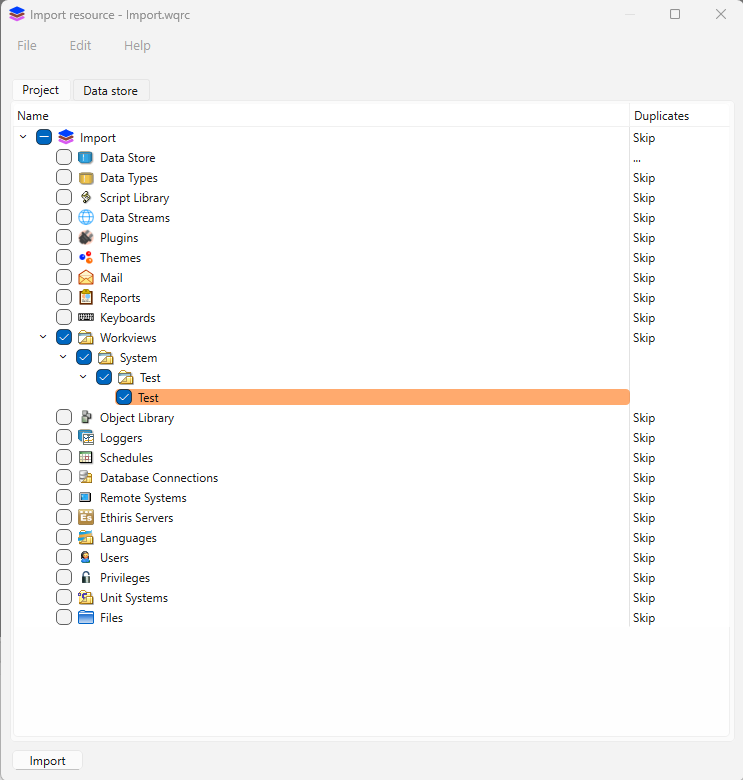Change Duplicates setting for Schedules row
Image resolution: width=743 pixels, height=780 pixels.
[644, 458]
